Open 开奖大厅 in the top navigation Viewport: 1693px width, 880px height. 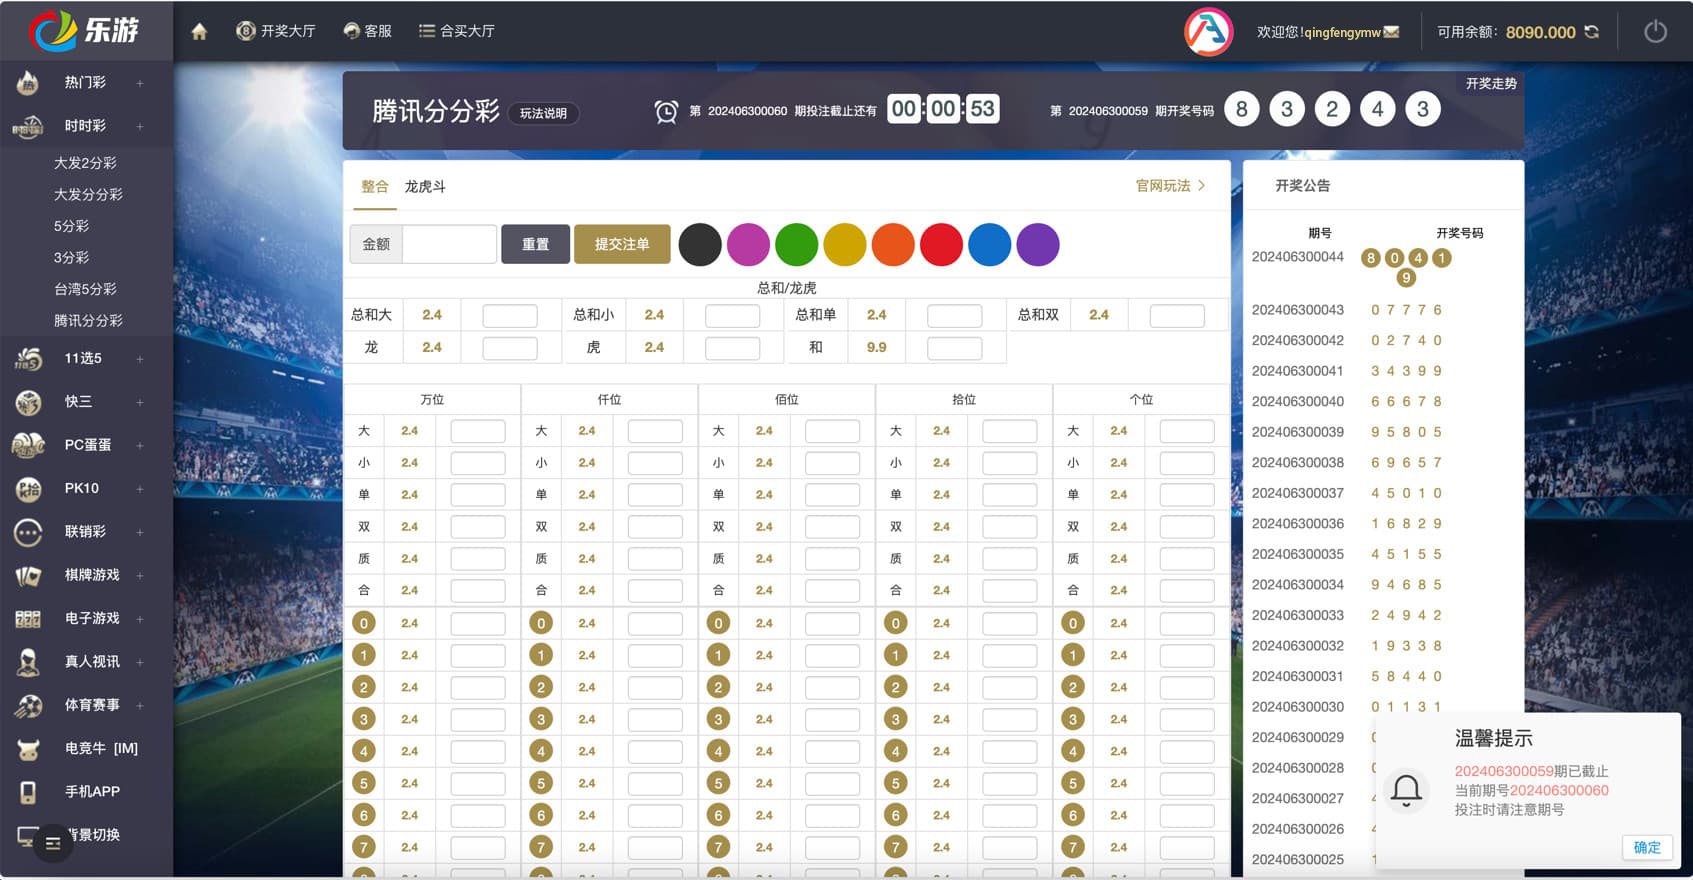276,32
